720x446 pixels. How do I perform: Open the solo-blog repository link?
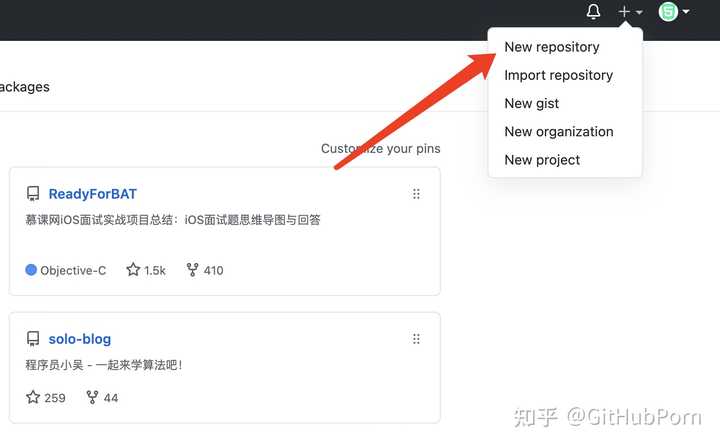[x=79, y=339]
